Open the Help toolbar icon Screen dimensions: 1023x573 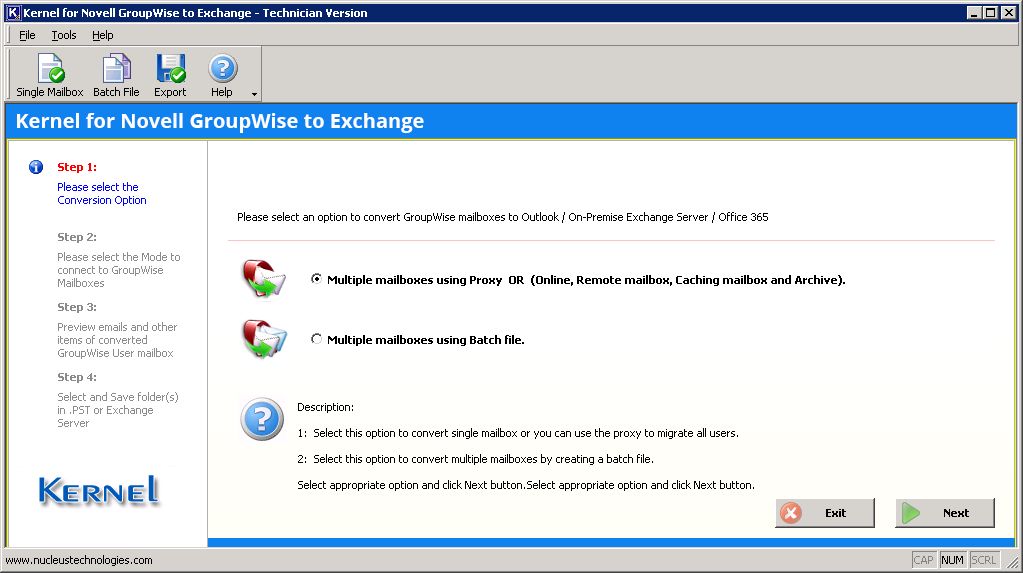click(x=222, y=75)
